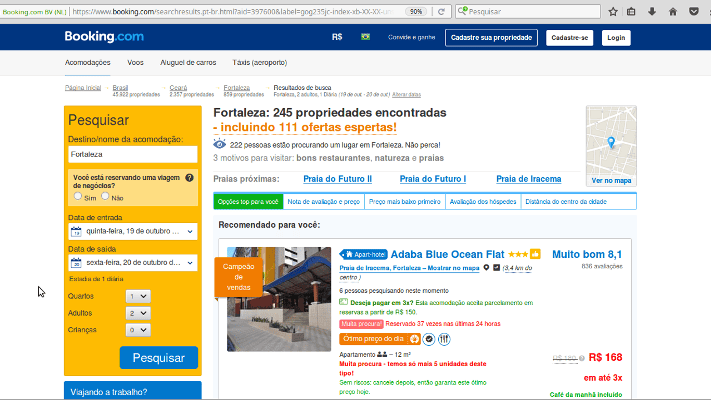The image size is (711, 400).
Task: Open Praia do Futuro II link
Action: (x=337, y=179)
